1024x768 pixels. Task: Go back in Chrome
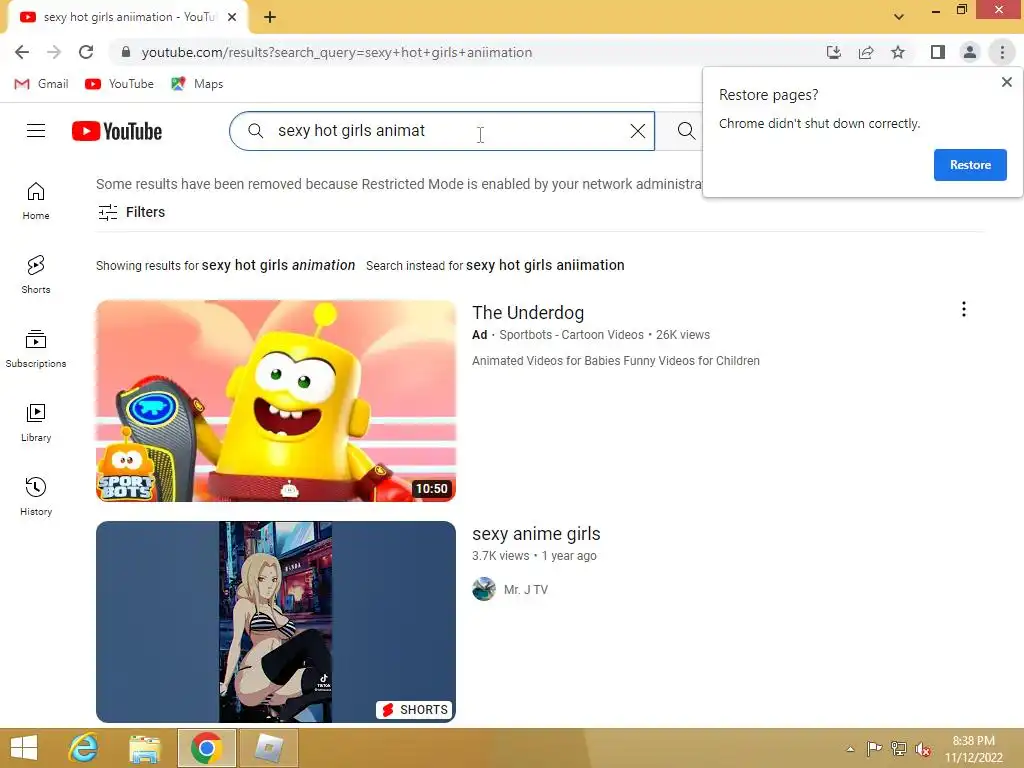tap(22, 52)
